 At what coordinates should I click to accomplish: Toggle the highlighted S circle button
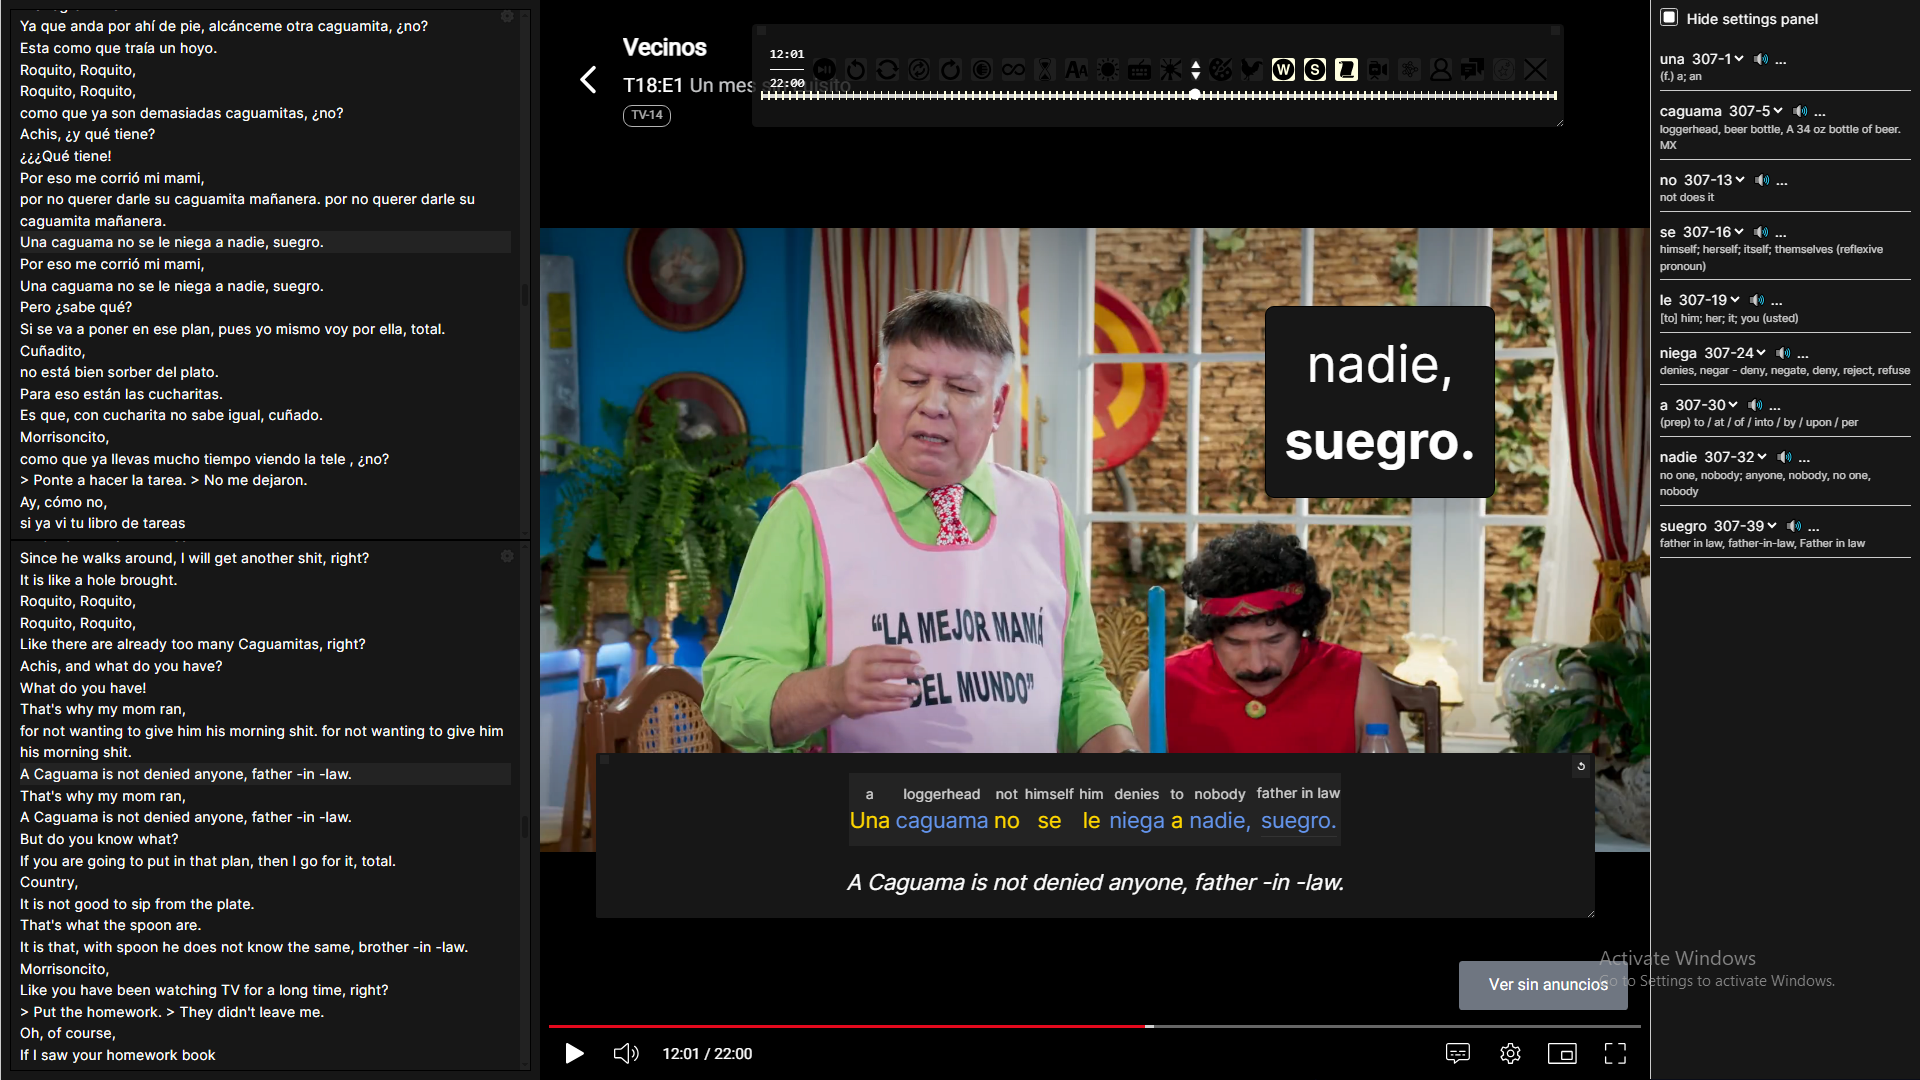(1315, 69)
